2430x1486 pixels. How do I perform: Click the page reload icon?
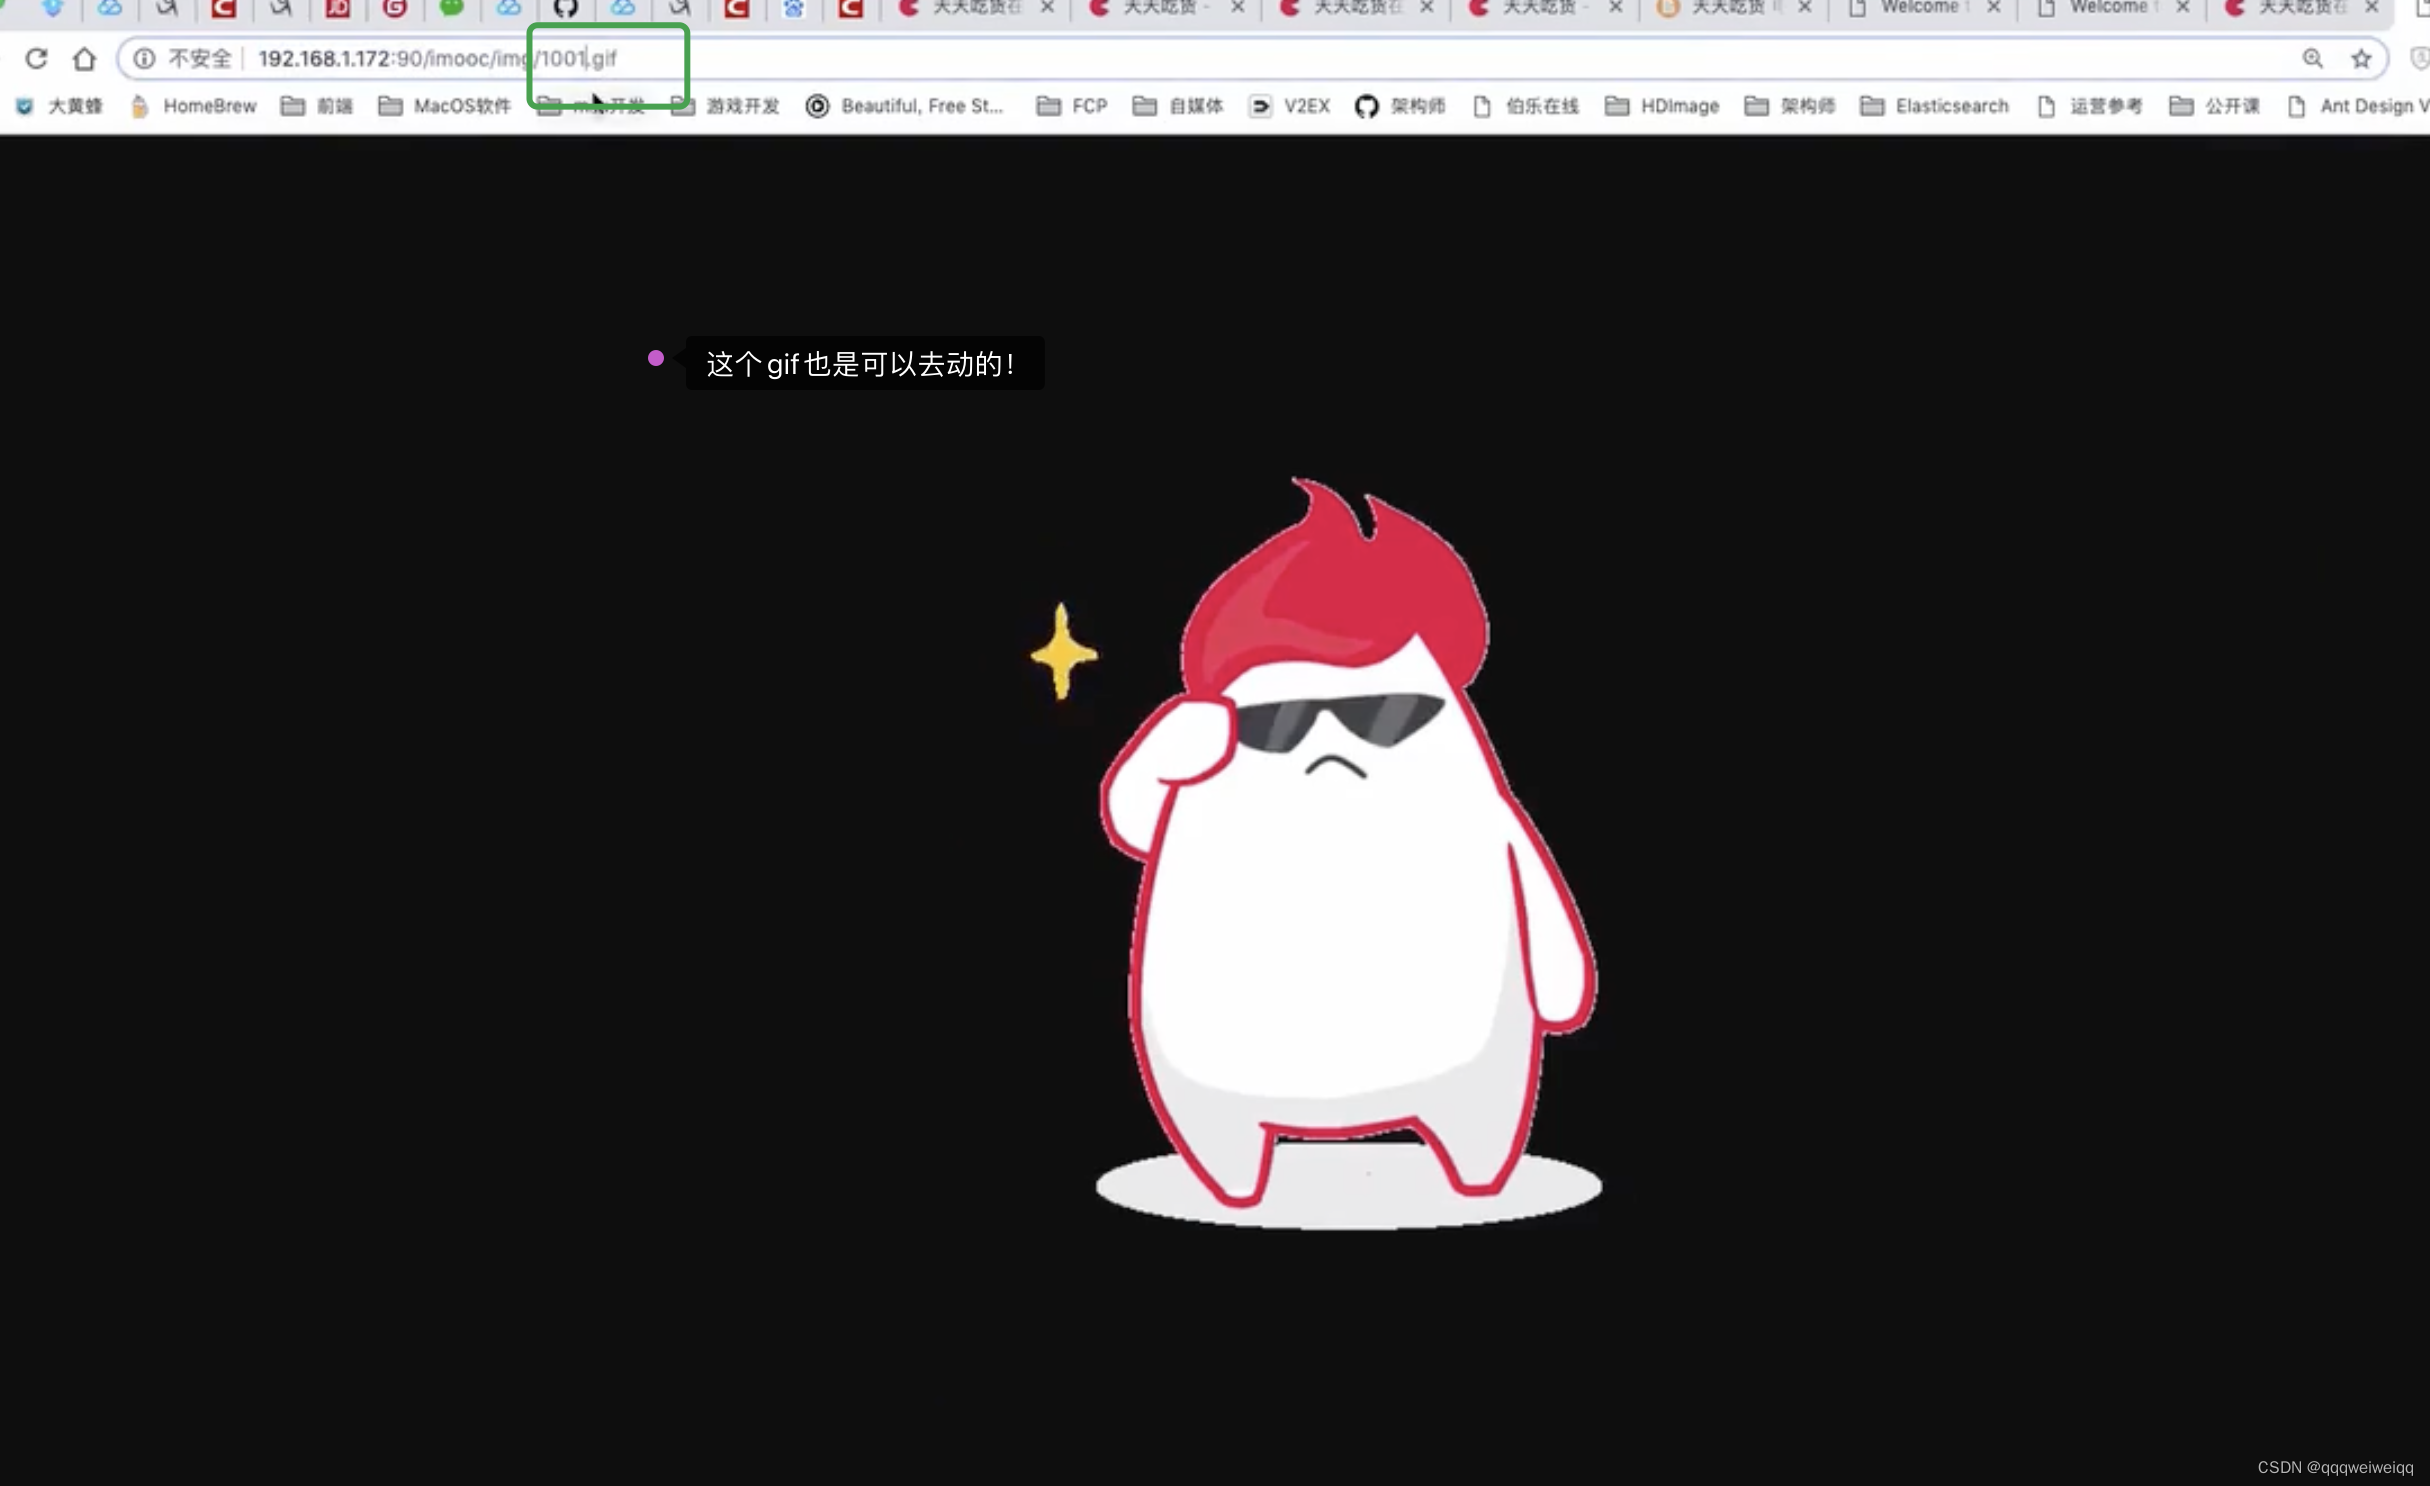coord(36,58)
